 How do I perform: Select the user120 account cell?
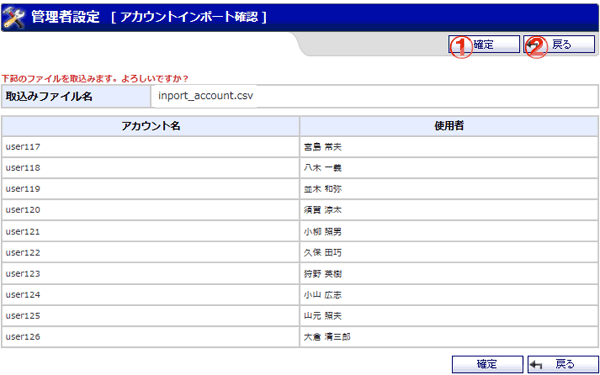click(x=151, y=210)
